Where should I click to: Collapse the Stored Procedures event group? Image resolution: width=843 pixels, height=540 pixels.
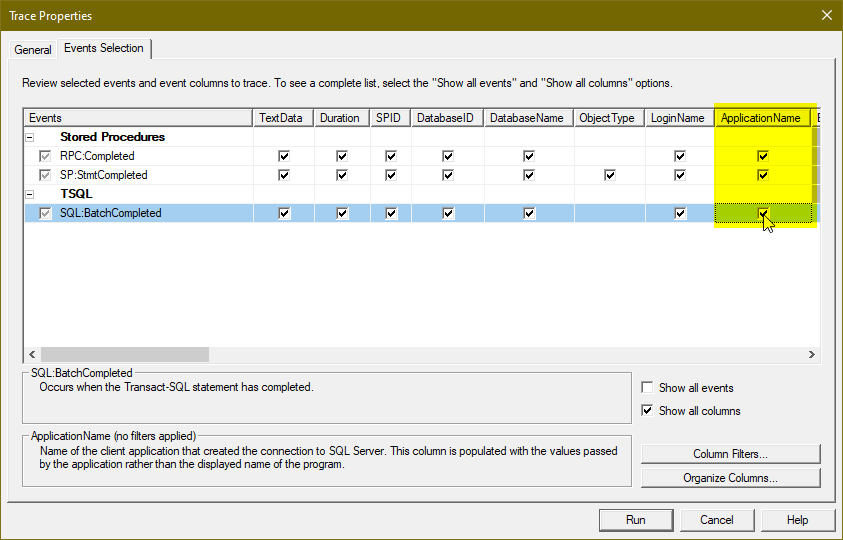(30, 137)
